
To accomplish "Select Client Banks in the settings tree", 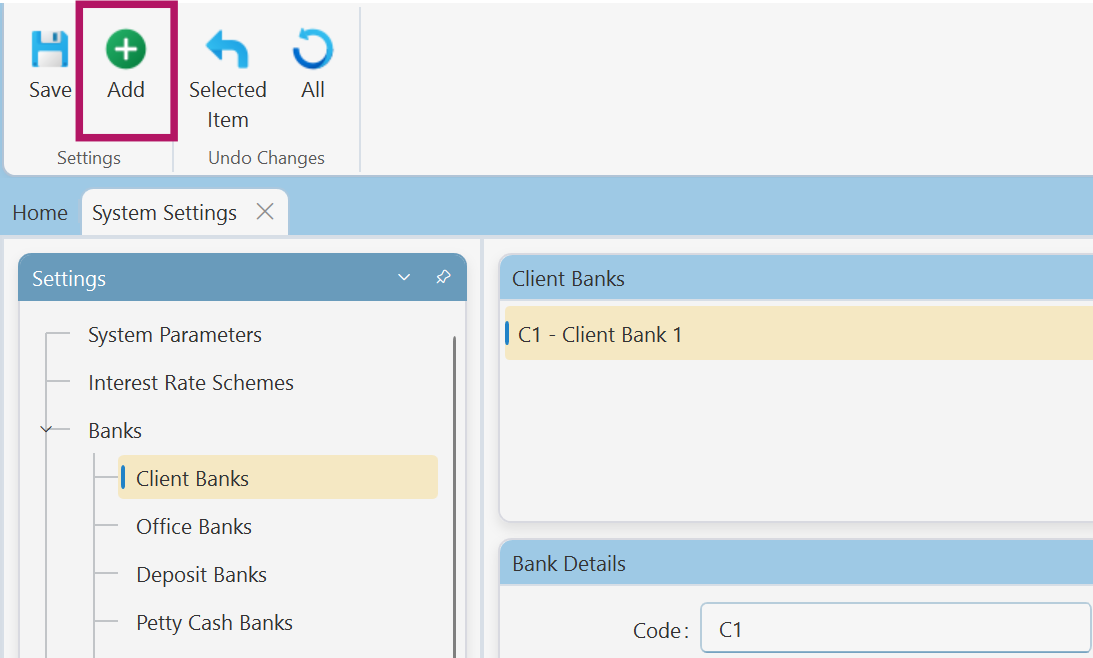I will pyautogui.click(x=192, y=478).
